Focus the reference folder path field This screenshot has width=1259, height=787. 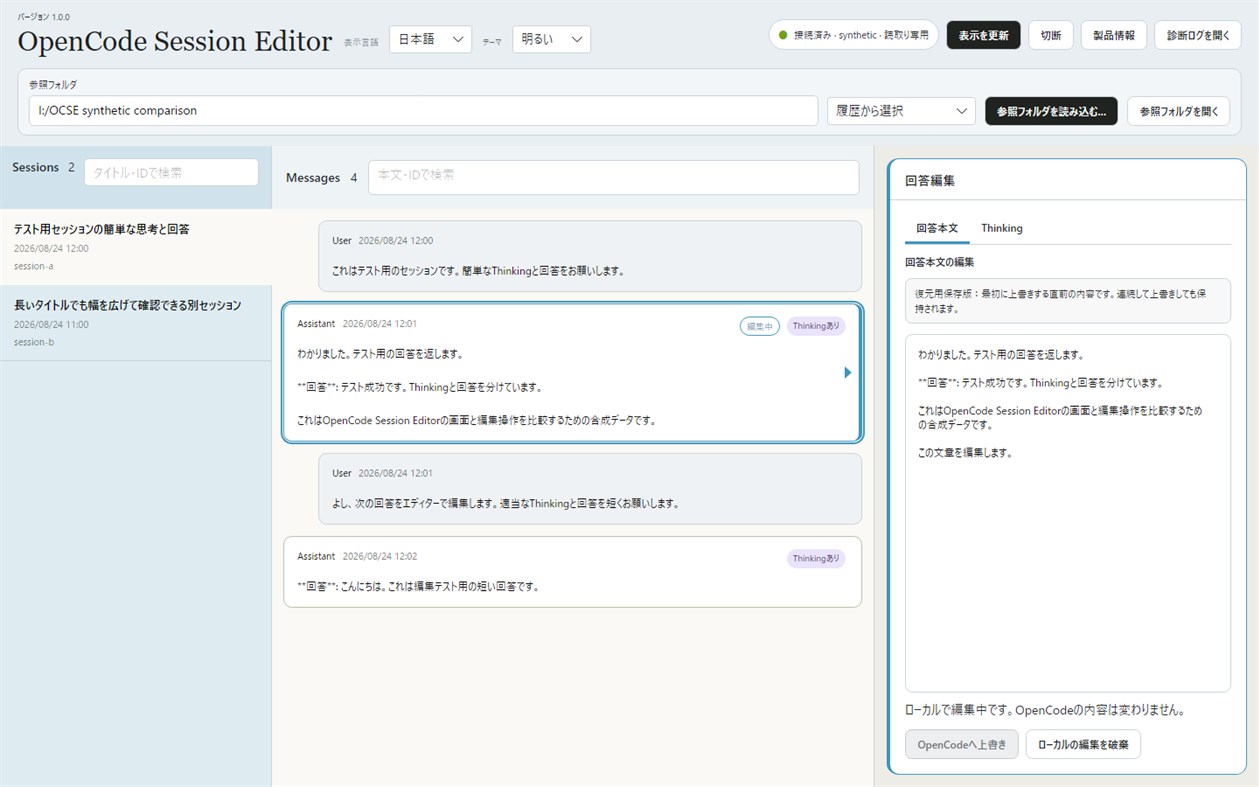[x=424, y=111]
